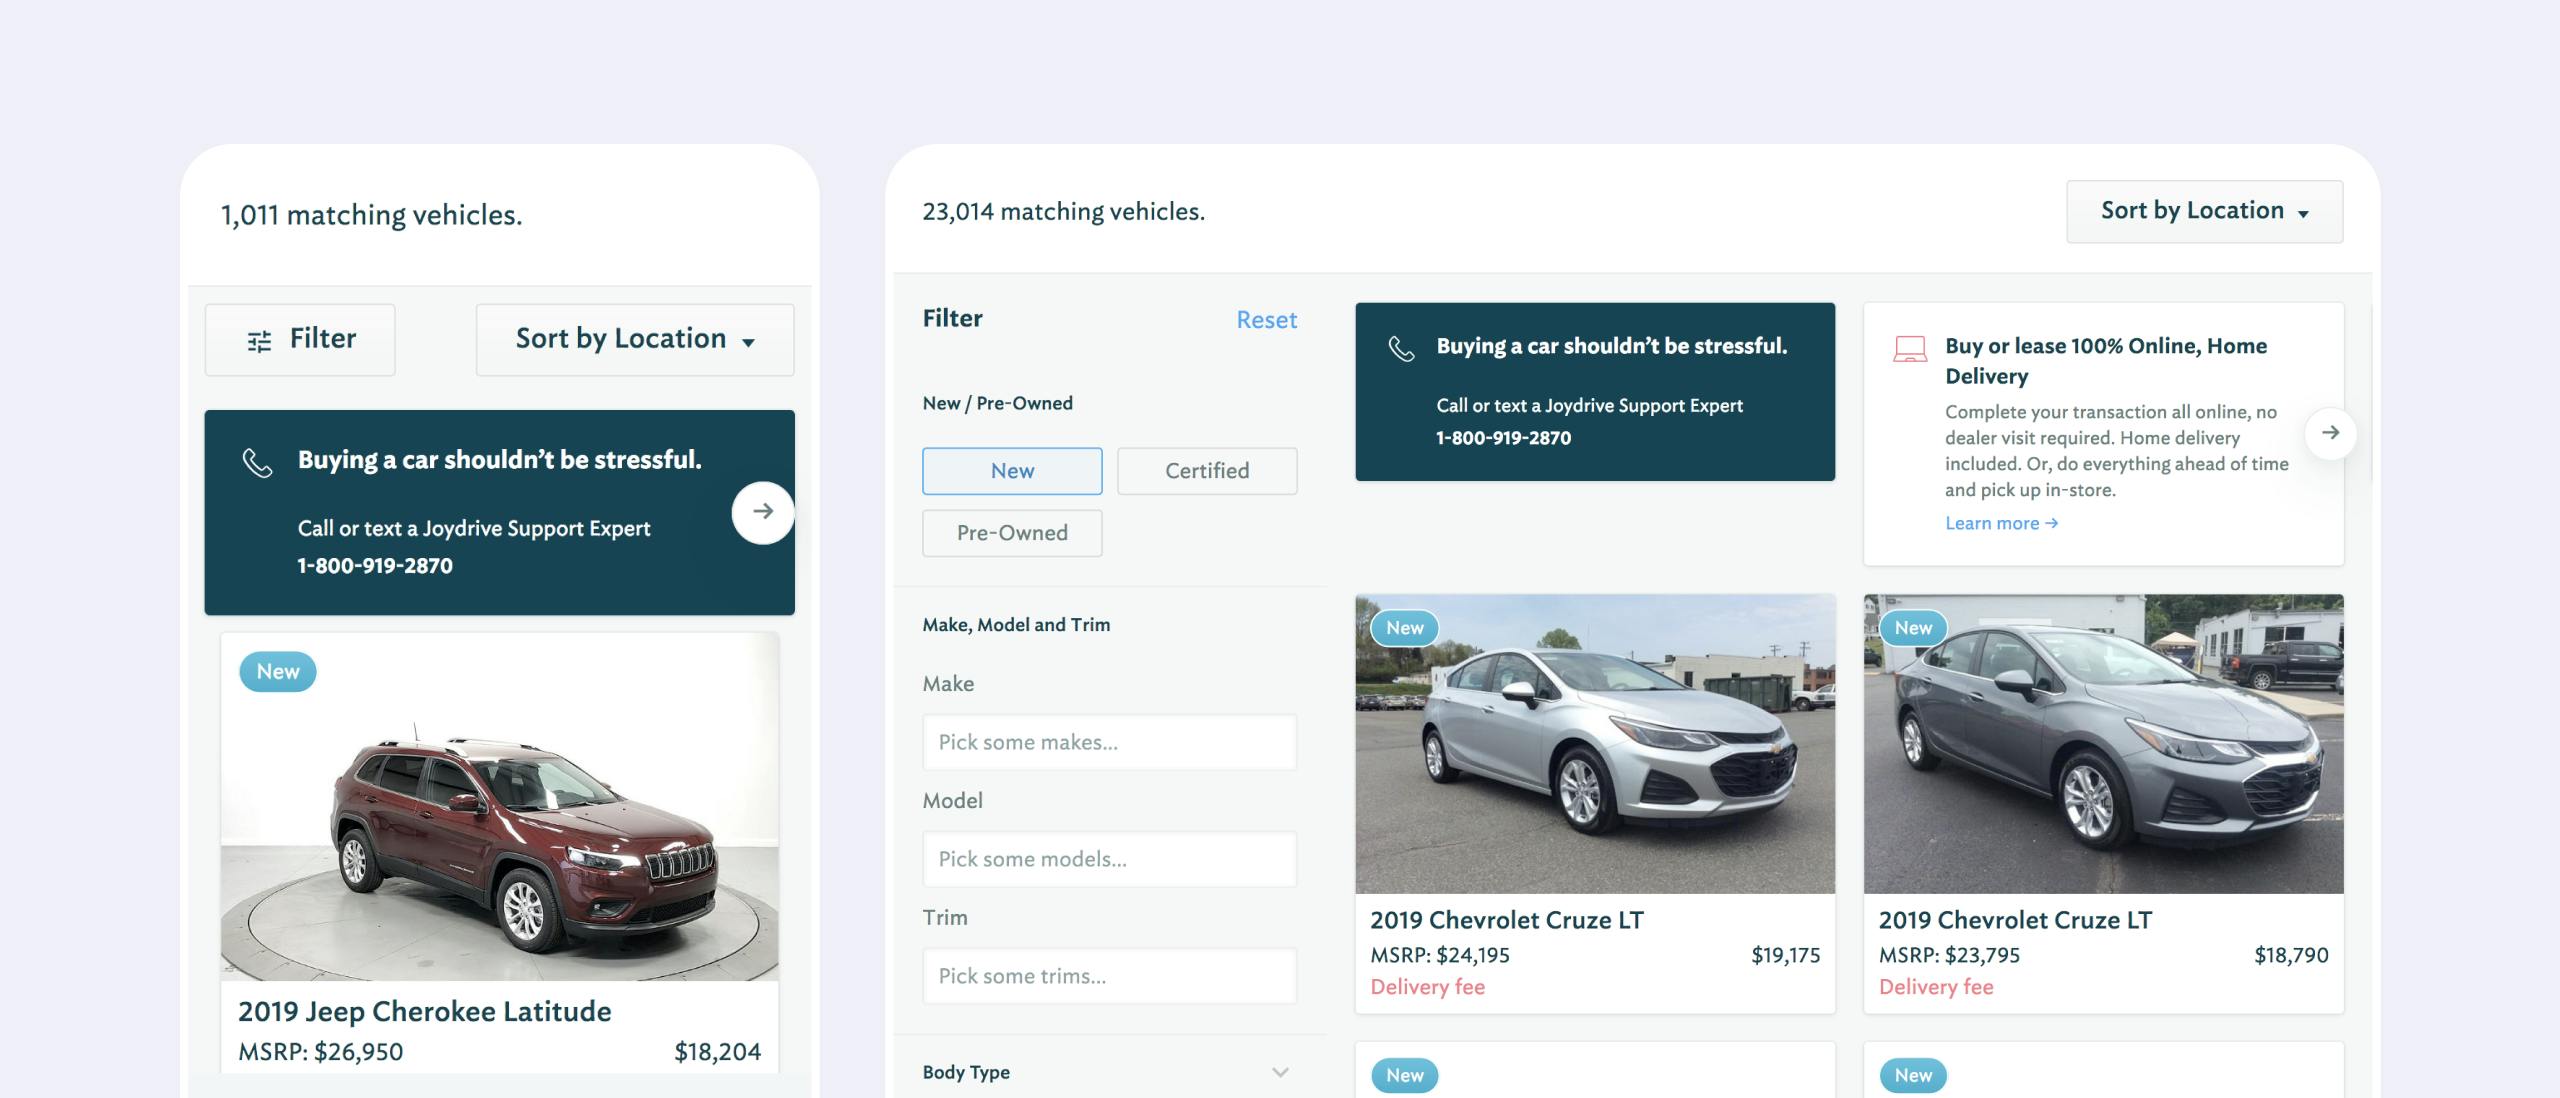The height and width of the screenshot is (1098, 2560).
Task: Open the Model picker dropdown
Action: [1109, 857]
